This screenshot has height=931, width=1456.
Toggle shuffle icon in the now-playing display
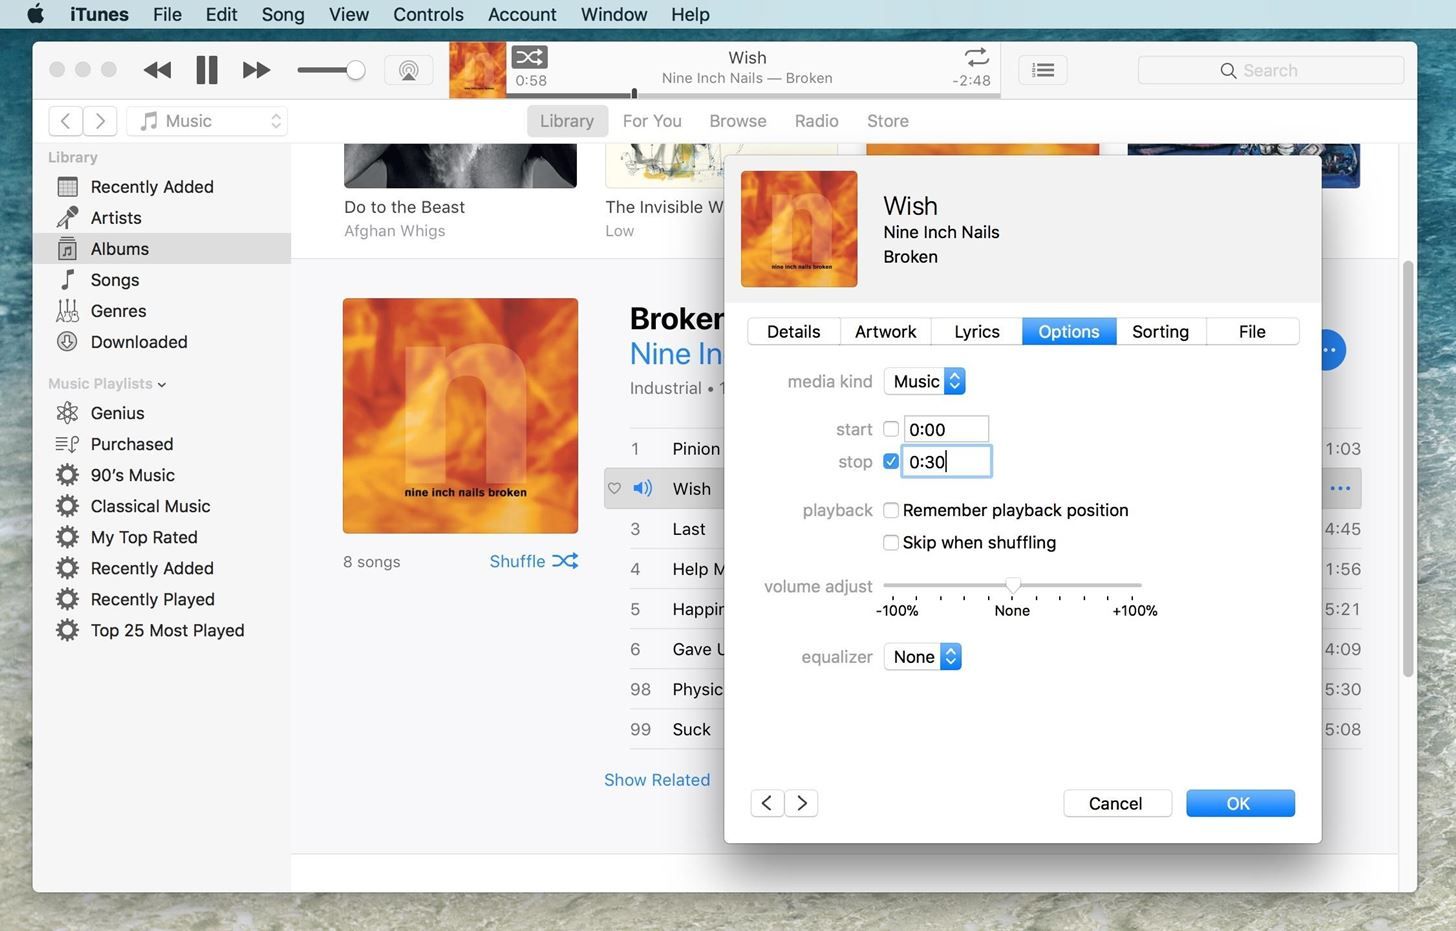[529, 57]
